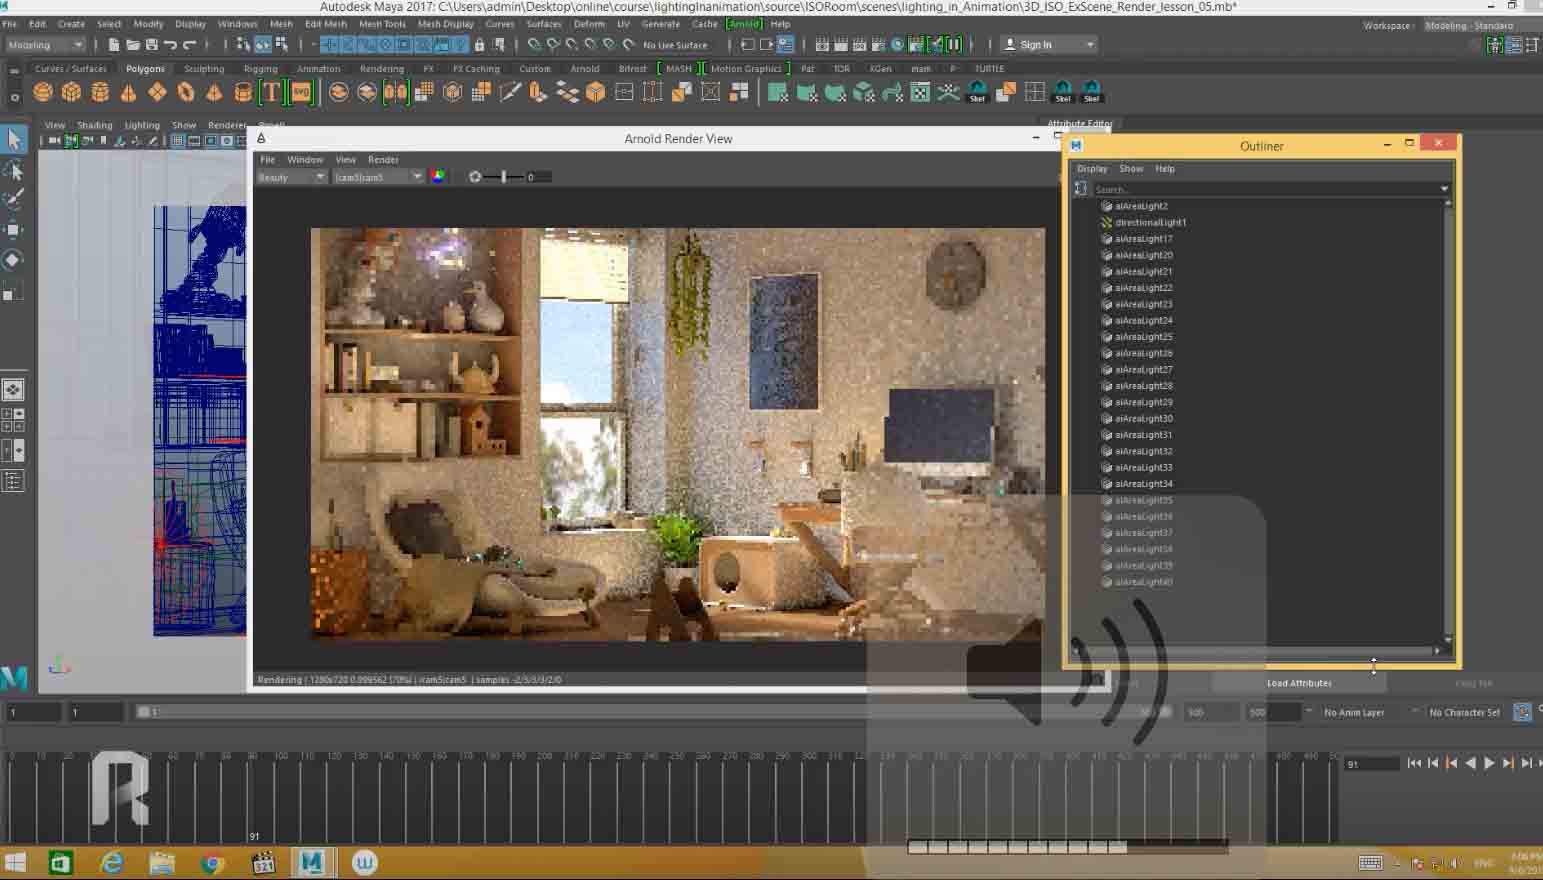Click the save scene icon
Screen dimensions: 1543x880
tap(151, 45)
